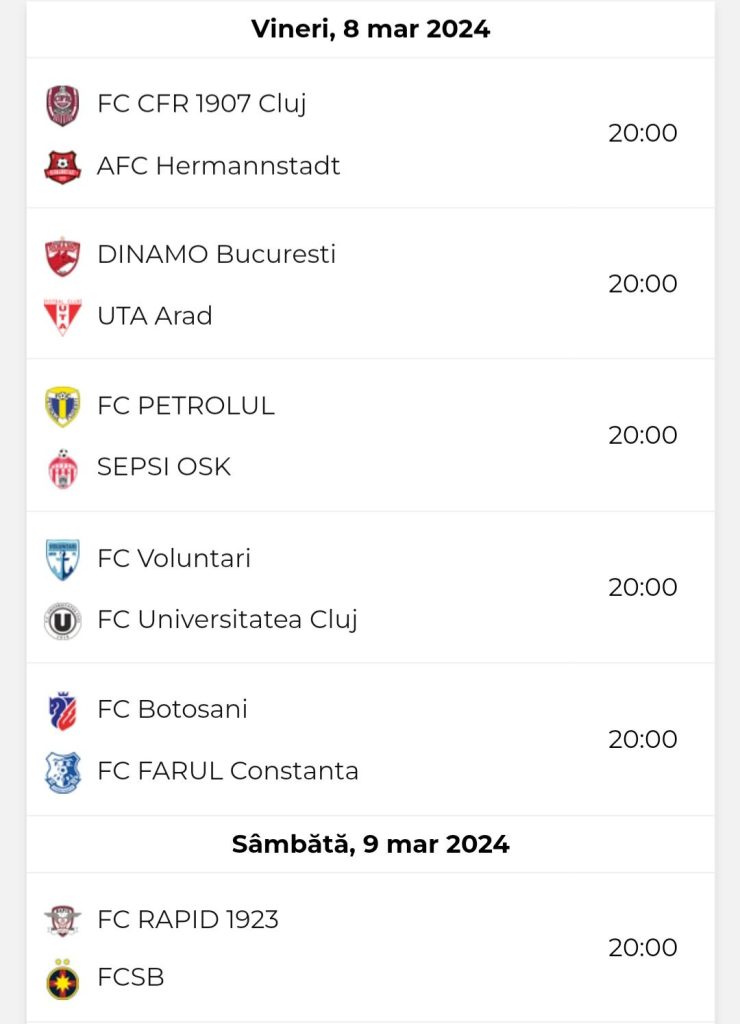Image resolution: width=740 pixels, height=1024 pixels.
Task: Select the FC FARUL Constanta team name
Action: pos(227,771)
